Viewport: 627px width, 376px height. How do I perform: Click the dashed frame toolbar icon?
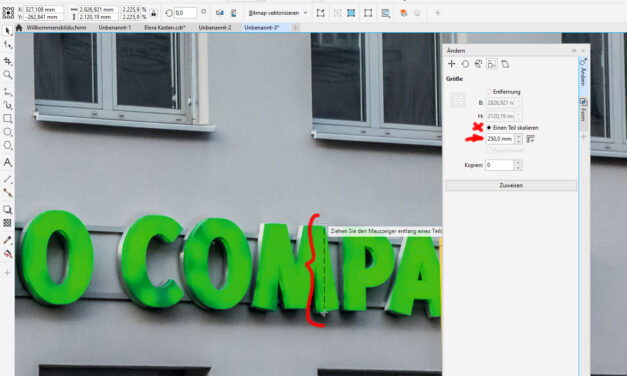coord(368,13)
